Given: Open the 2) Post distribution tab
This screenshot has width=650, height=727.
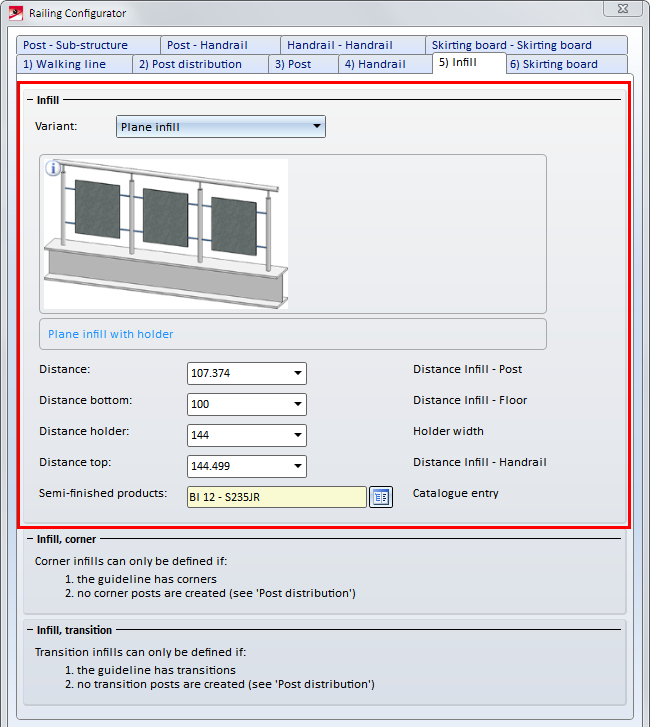Looking at the screenshot, I should (x=200, y=64).
